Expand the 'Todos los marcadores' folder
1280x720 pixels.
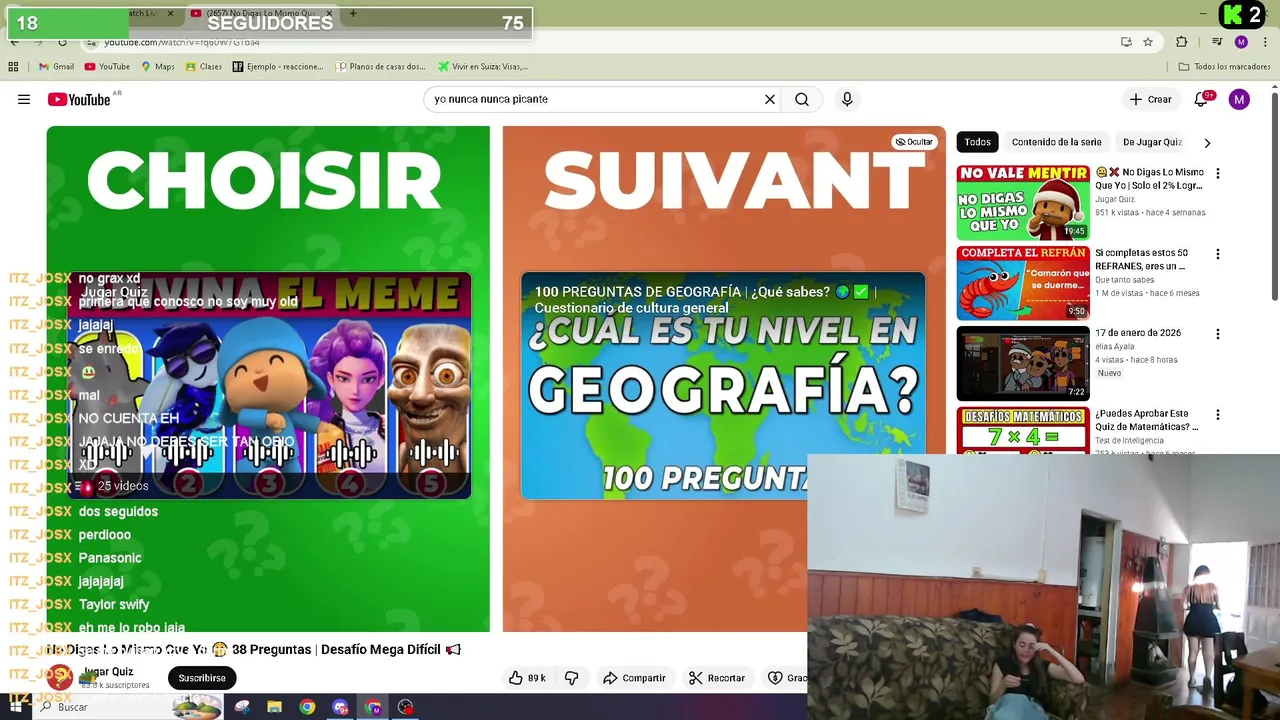click(x=1224, y=67)
